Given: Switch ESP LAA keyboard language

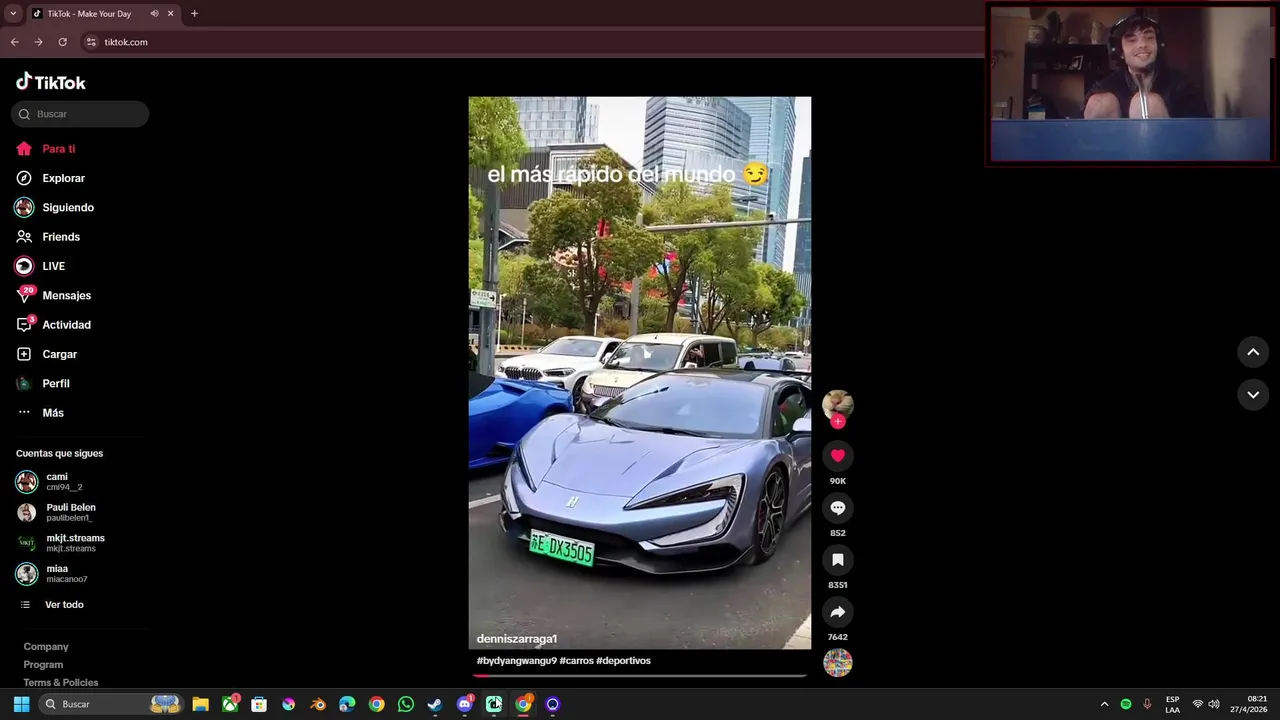Looking at the screenshot, I should point(1172,704).
